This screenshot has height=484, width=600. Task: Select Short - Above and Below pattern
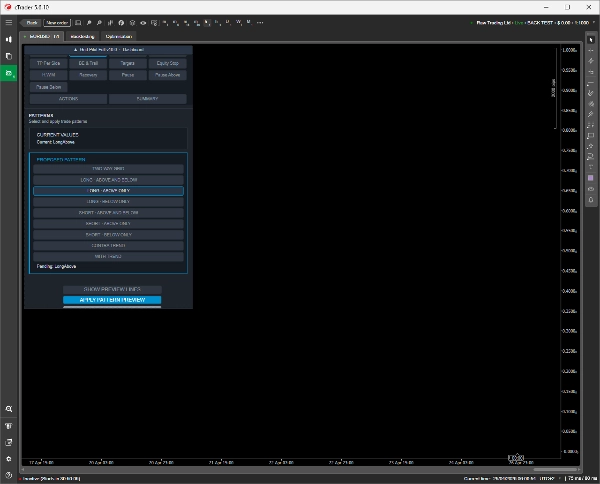point(108,213)
